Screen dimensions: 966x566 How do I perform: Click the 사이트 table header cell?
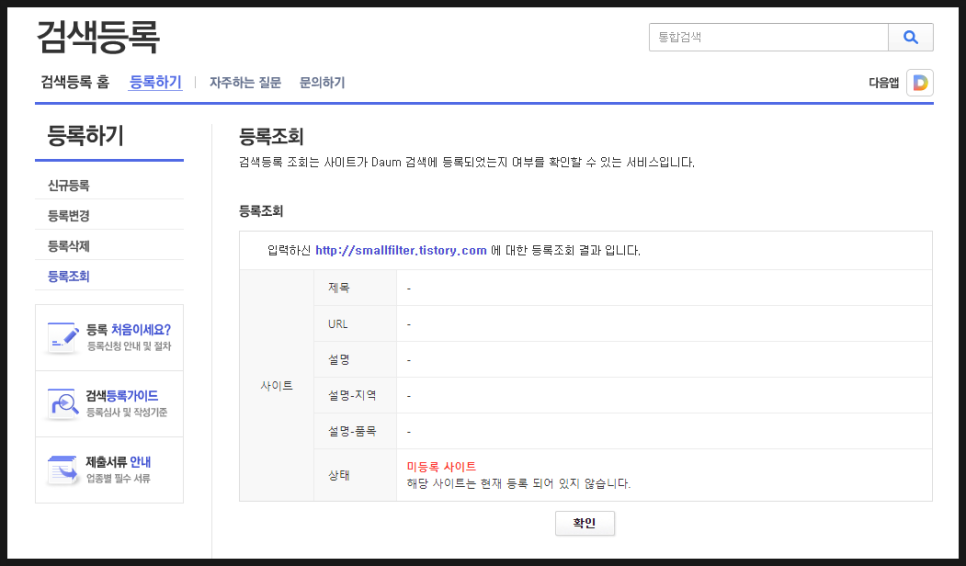click(277, 386)
